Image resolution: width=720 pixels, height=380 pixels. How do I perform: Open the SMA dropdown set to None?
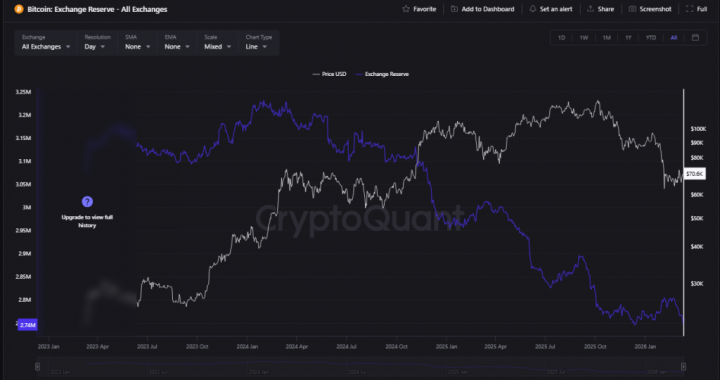[137, 42]
